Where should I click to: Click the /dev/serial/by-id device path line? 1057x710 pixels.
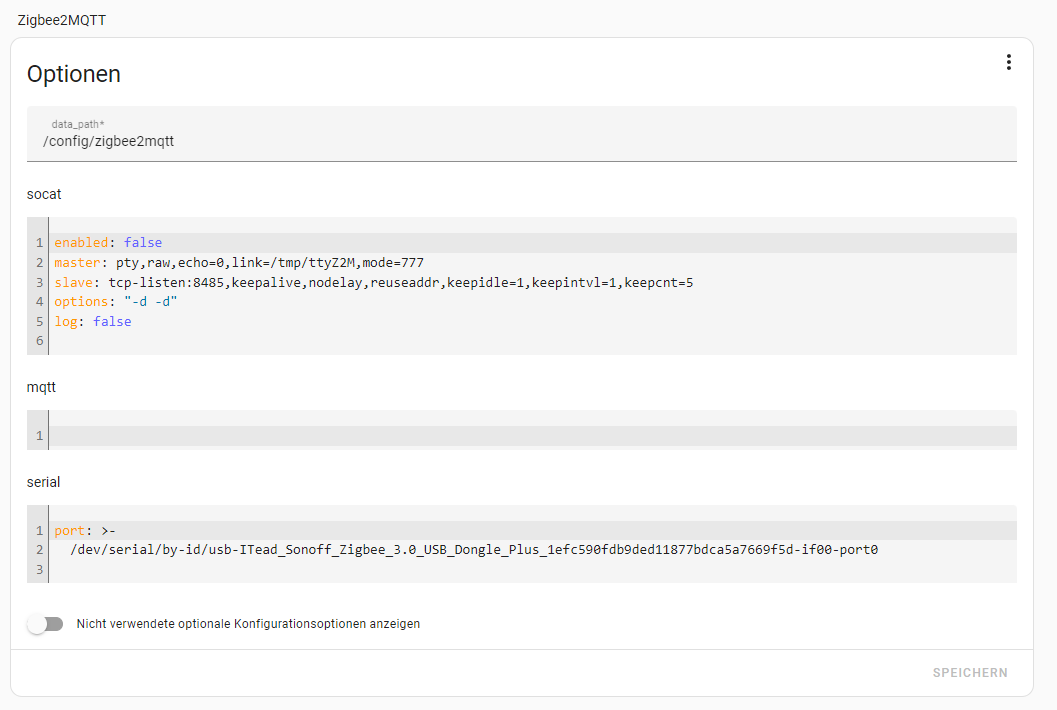pyautogui.click(x=533, y=550)
